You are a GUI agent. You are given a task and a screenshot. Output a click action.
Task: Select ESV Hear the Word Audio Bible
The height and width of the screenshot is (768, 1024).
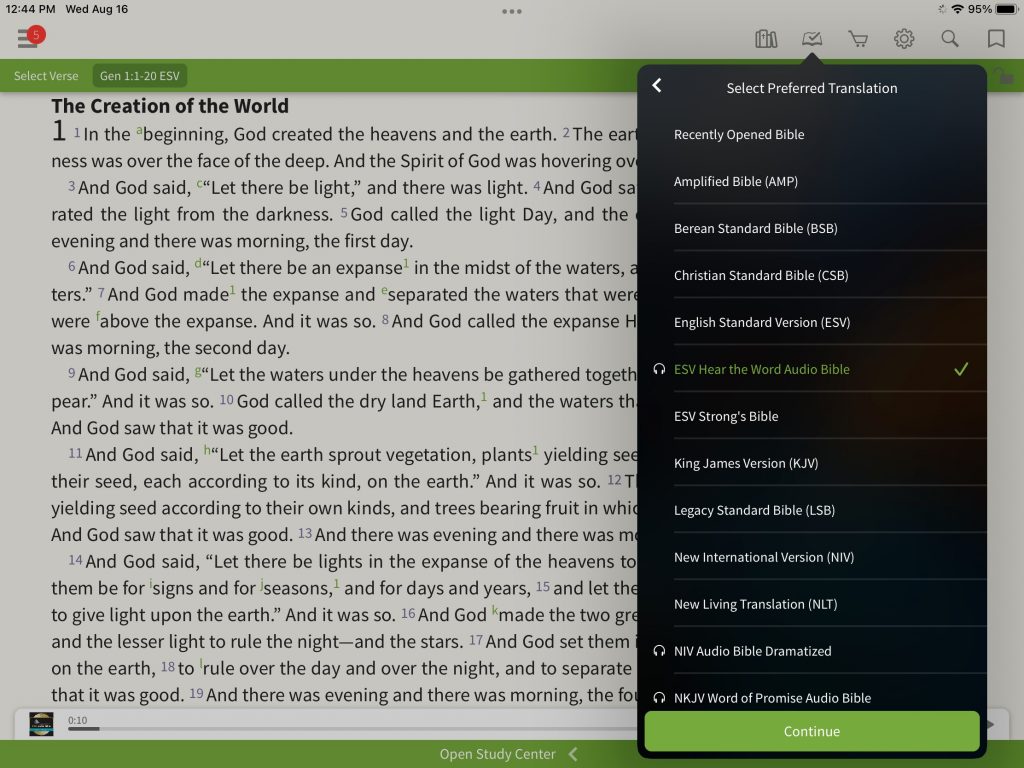812,370
